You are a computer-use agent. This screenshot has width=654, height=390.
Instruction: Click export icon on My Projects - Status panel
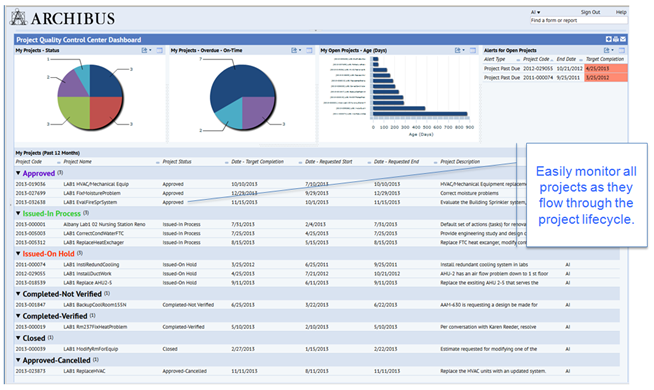click(144, 50)
